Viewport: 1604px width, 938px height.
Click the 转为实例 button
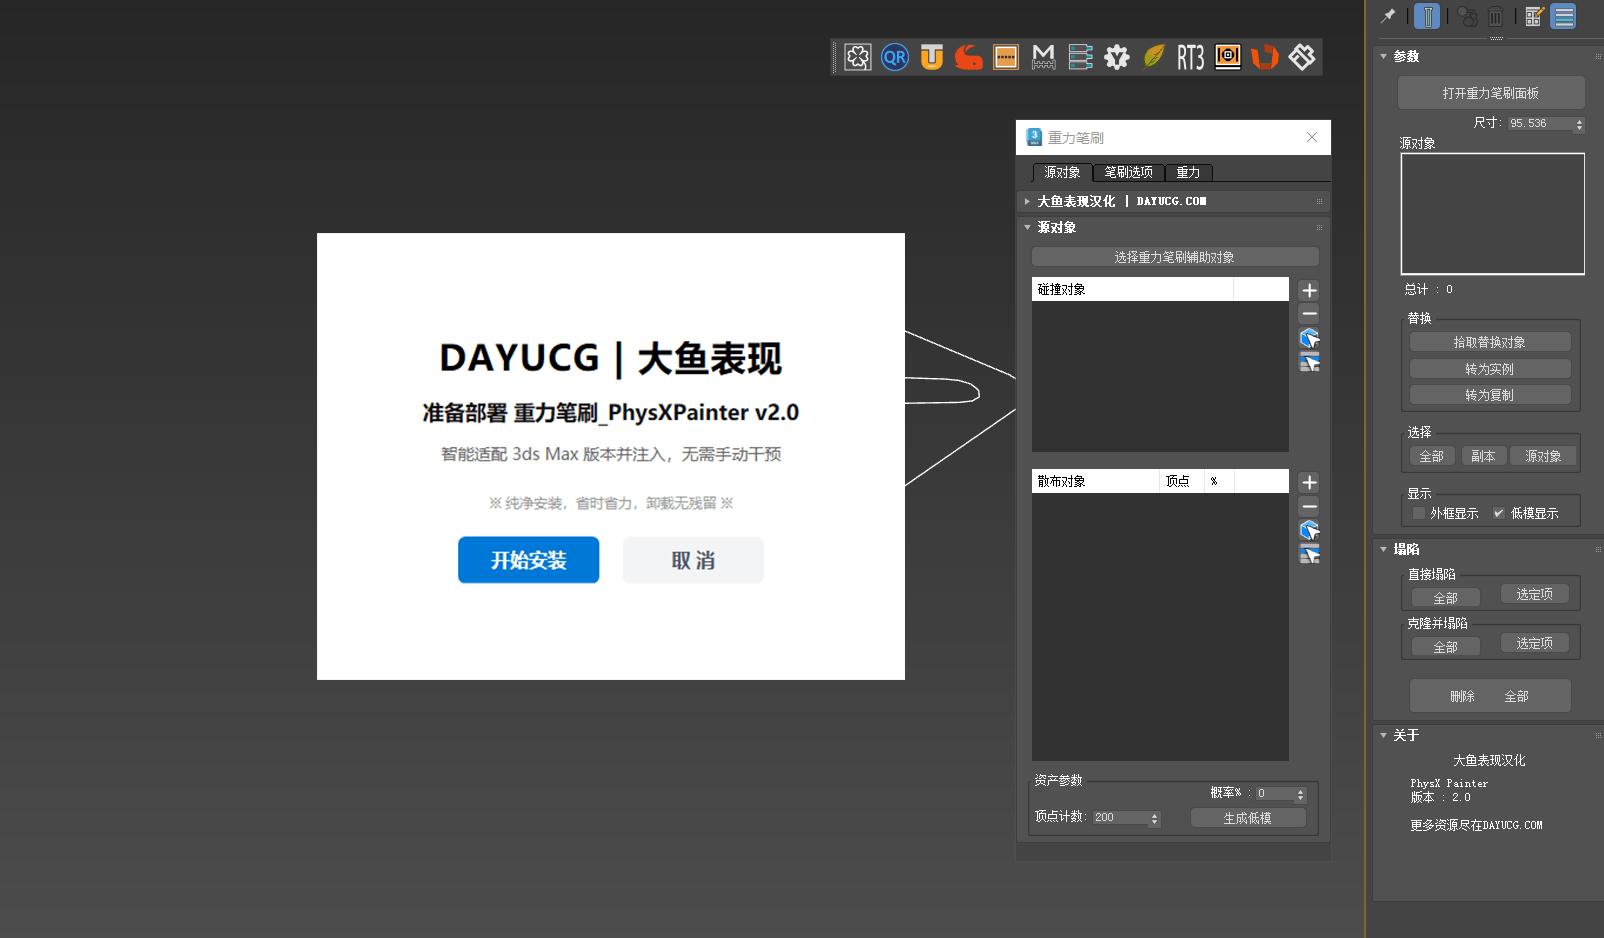click(x=1490, y=369)
